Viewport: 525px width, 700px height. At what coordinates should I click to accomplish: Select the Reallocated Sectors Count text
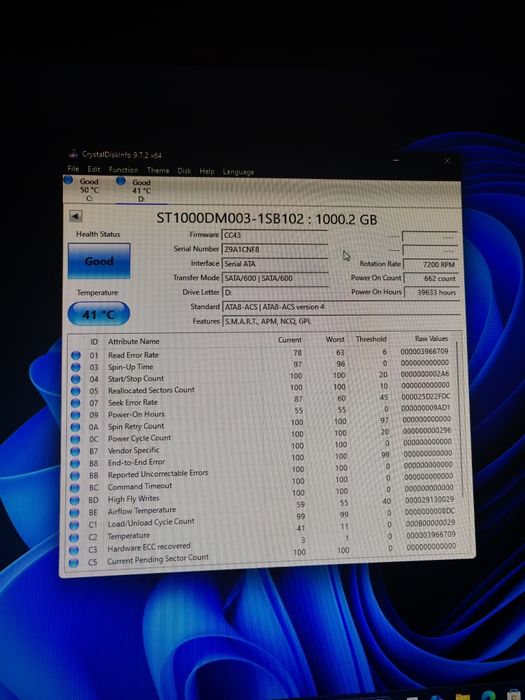pos(151,390)
